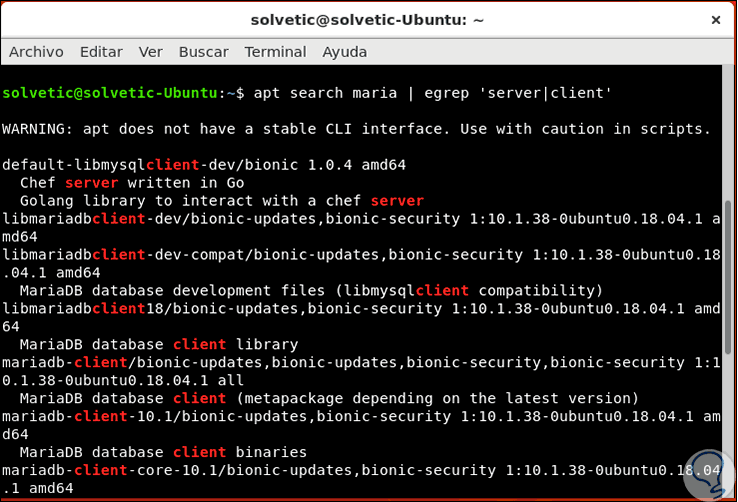Open the Terminal menu

275,52
